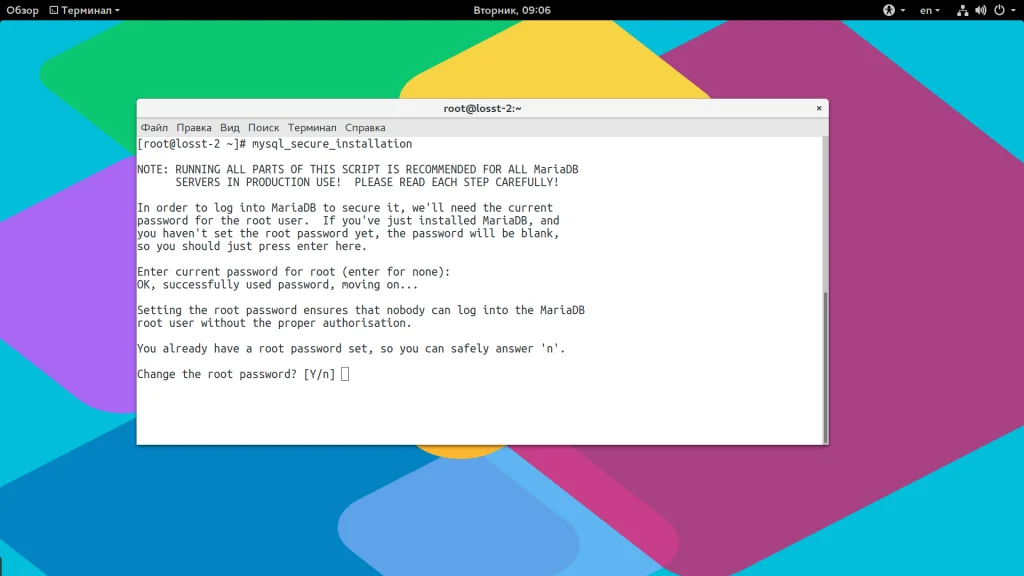Click the terminal vertical scrollbar
This screenshot has height=576, width=1024.
pos(825,367)
